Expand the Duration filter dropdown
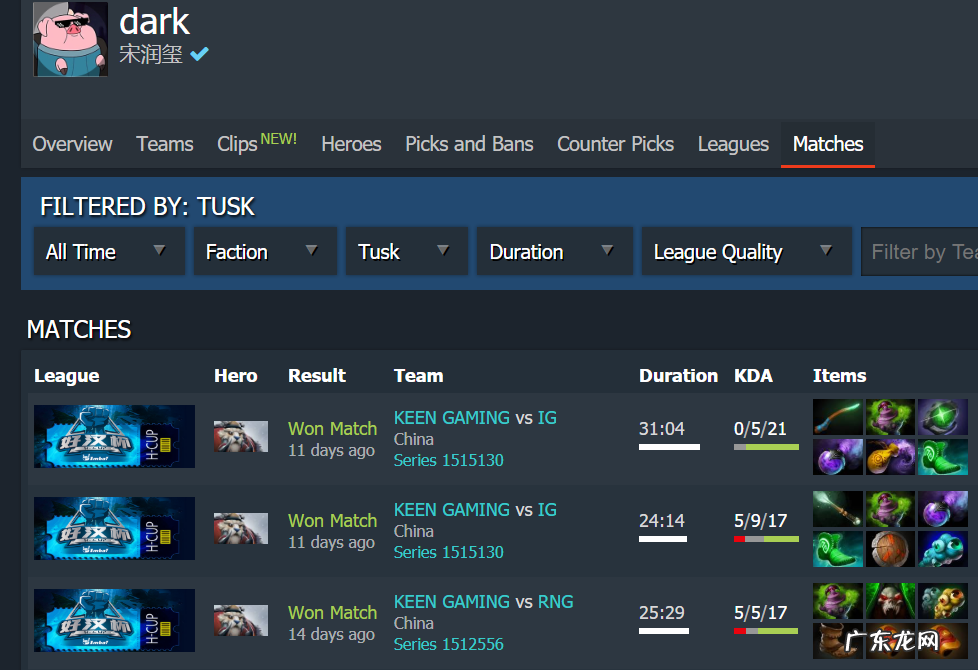The height and width of the screenshot is (670, 978). (554, 251)
